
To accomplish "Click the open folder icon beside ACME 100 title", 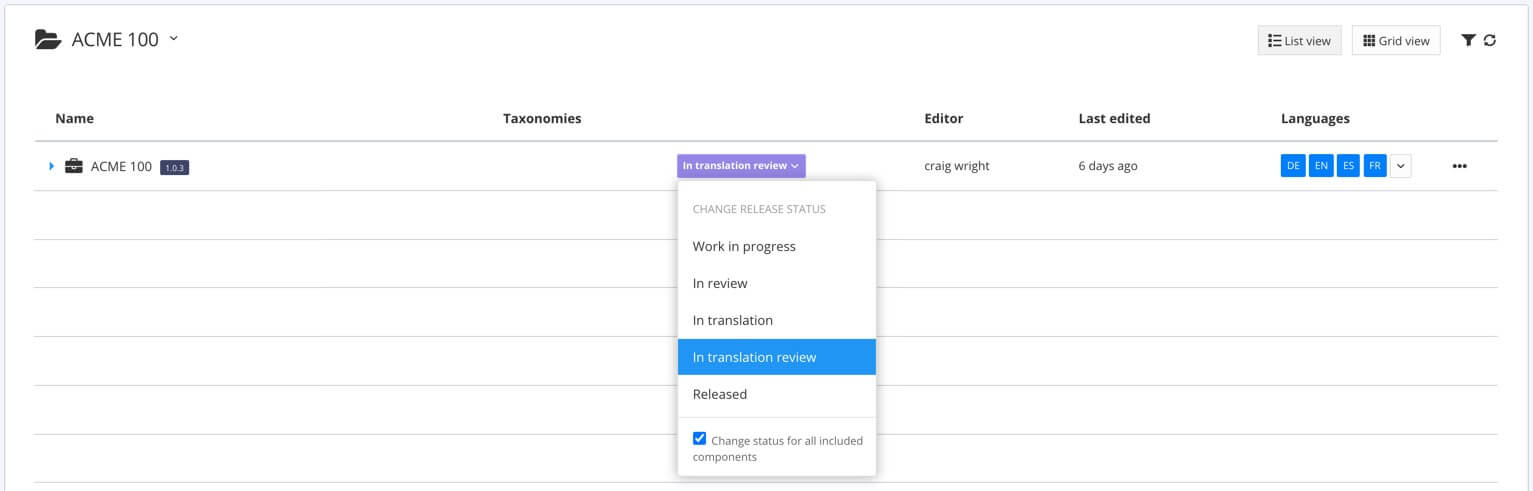I will 48,40.
